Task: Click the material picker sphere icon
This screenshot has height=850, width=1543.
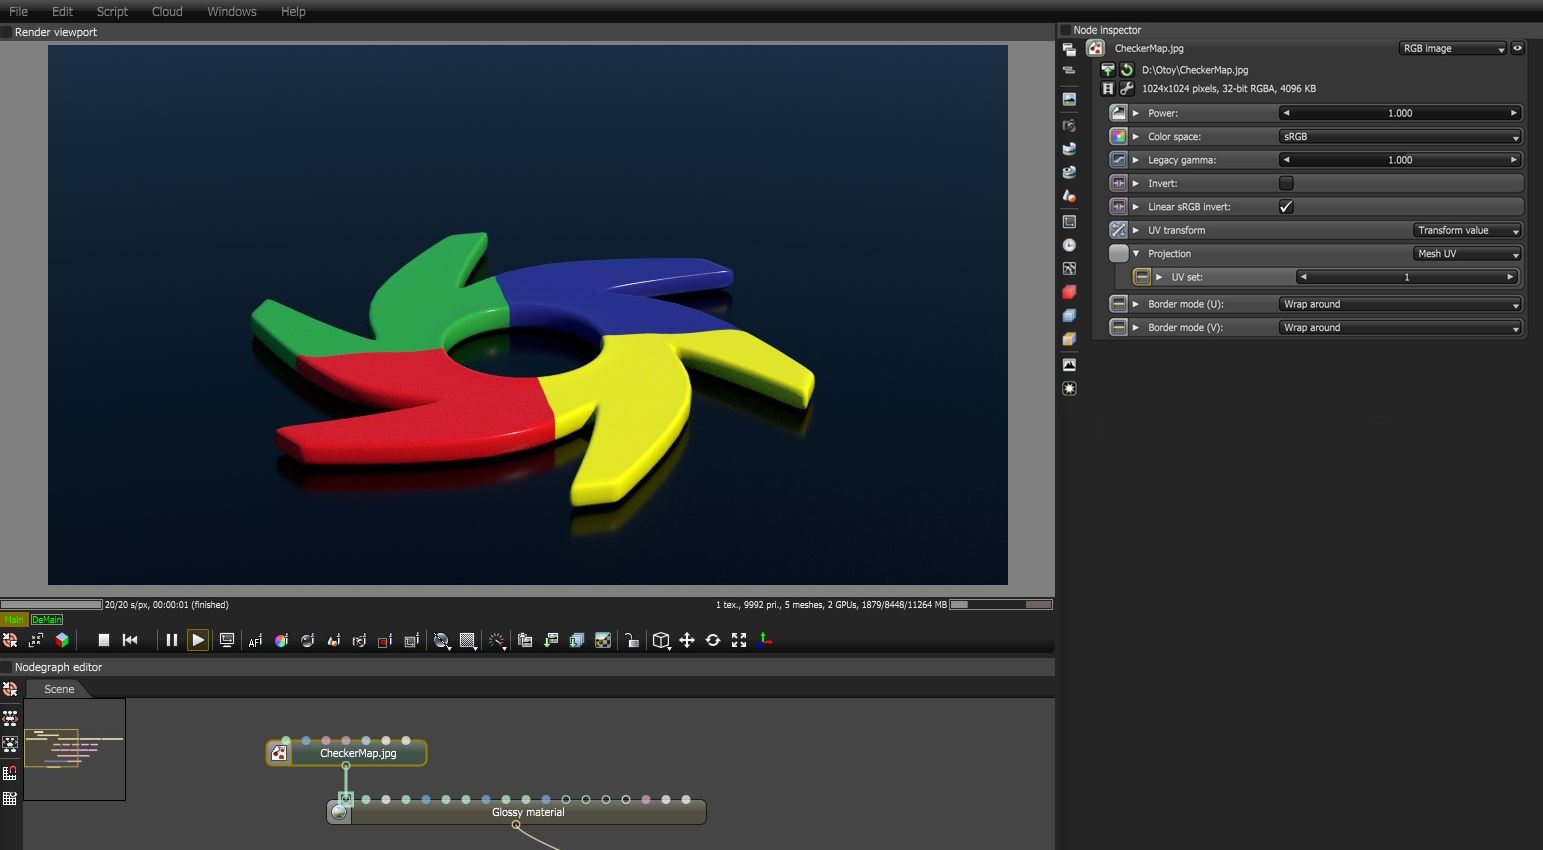Action: [x=307, y=641]
